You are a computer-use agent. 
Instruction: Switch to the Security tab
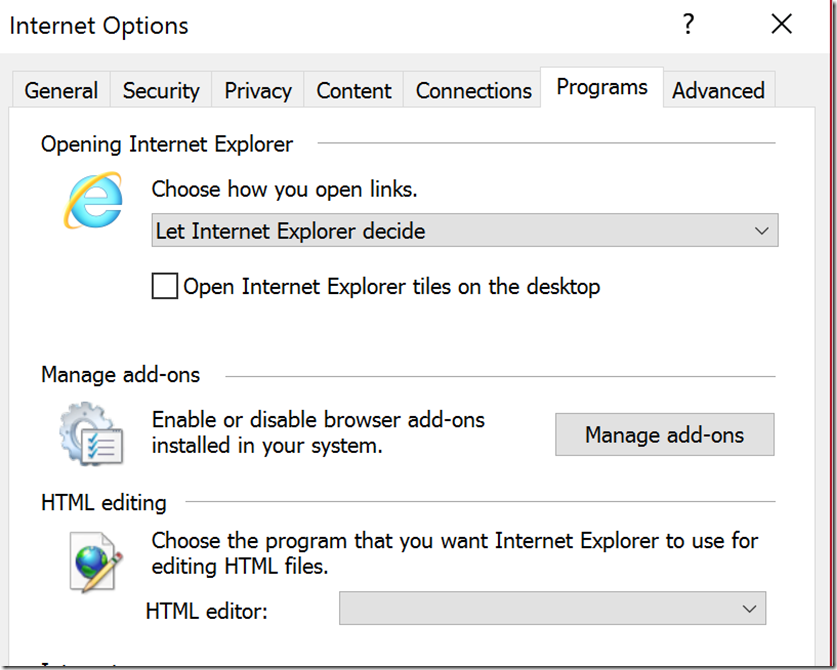[161, 90]
